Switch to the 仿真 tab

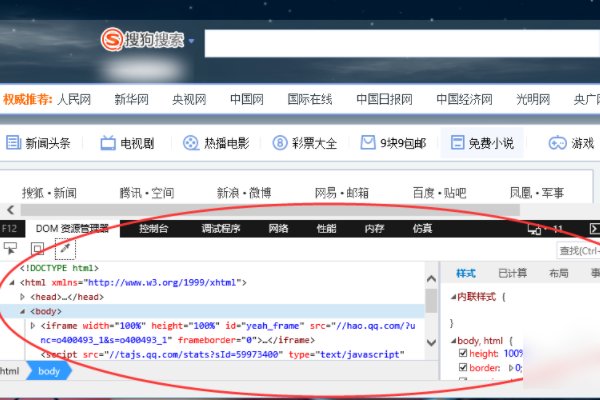(x=422, y=229)
